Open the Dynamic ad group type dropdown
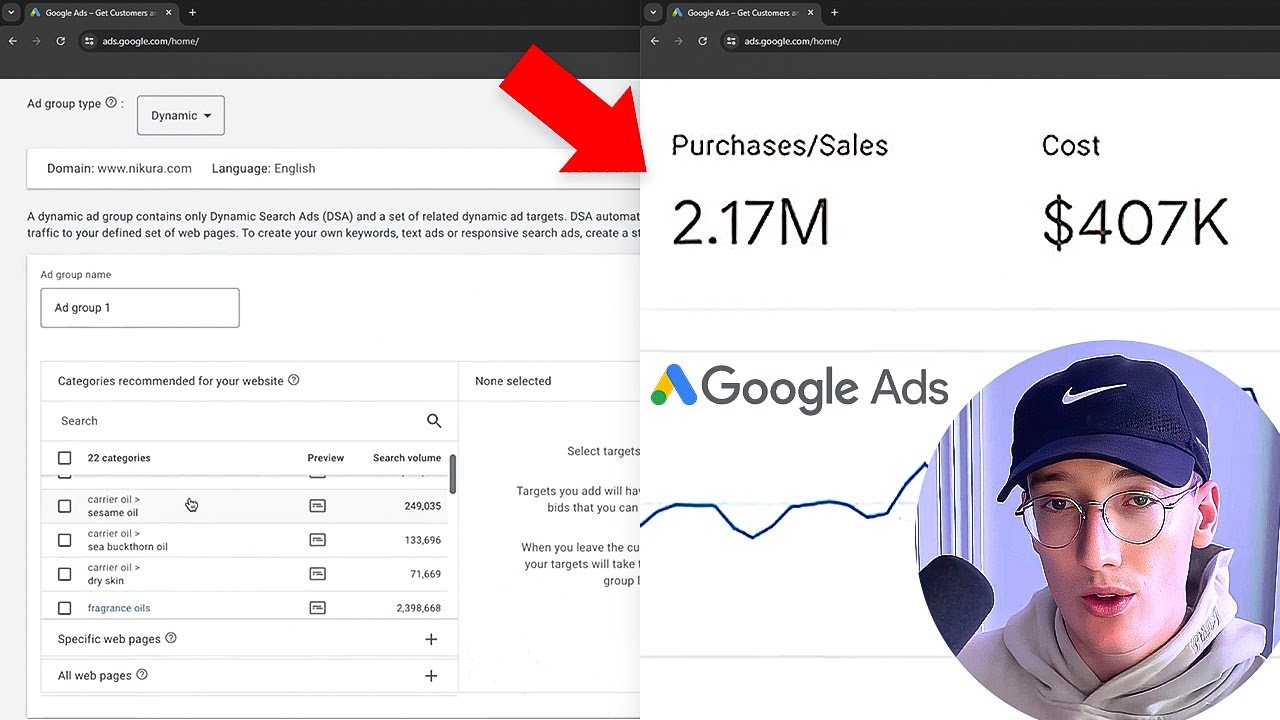 (181, 115)
